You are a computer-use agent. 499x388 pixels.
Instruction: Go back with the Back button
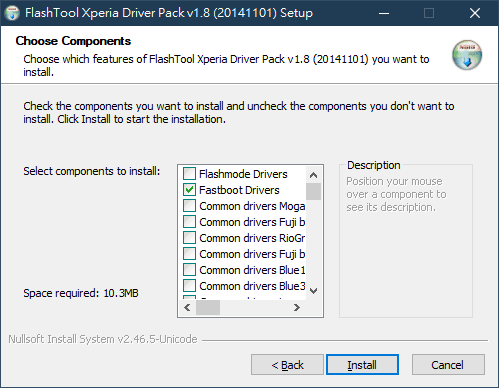(287, 365)
